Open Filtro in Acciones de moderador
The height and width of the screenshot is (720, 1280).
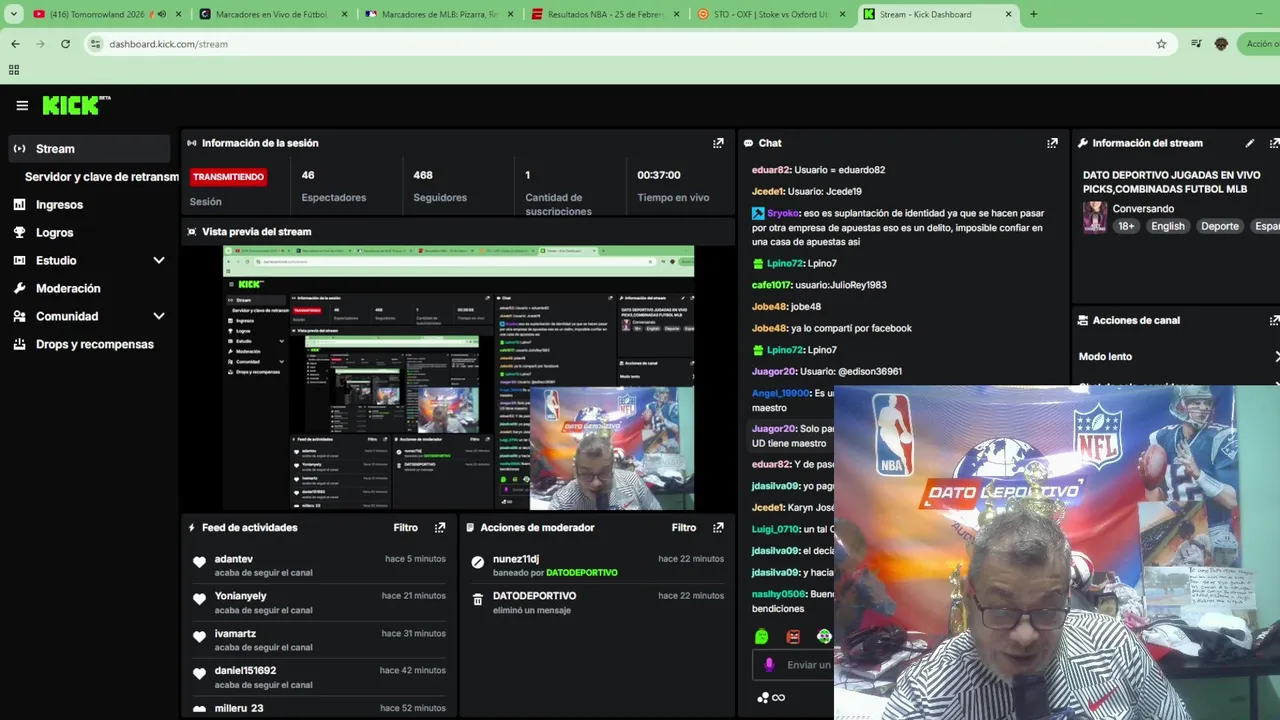coord(684,527)
